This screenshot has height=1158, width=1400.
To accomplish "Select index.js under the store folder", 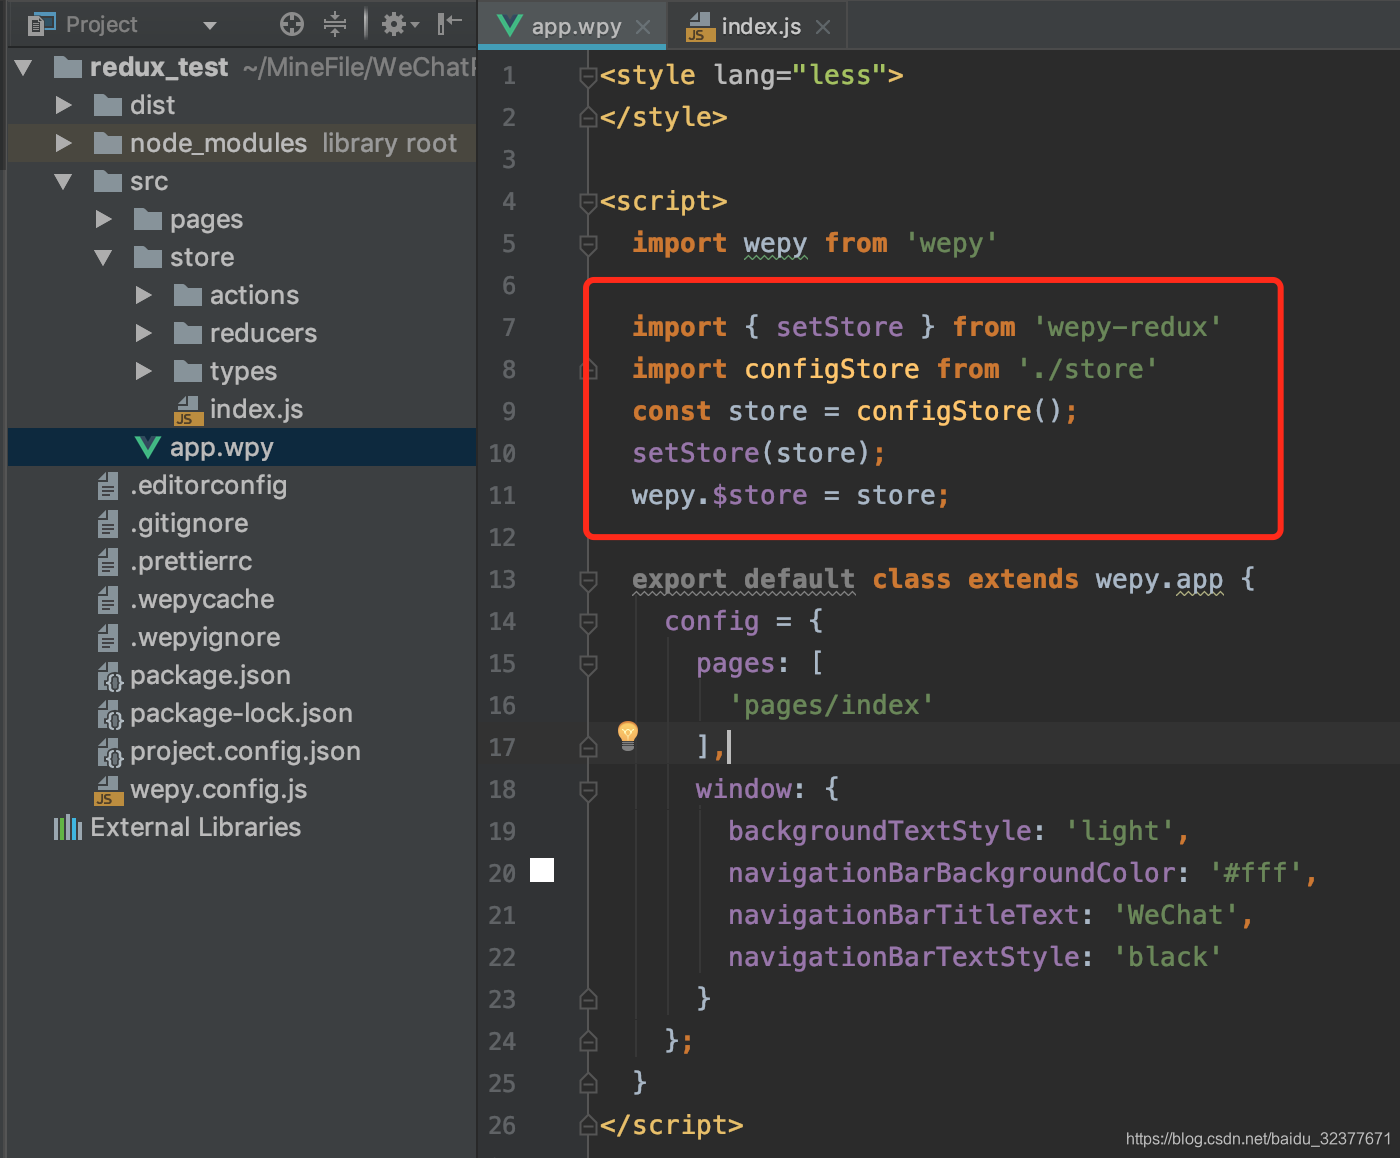I will point(255,409).
